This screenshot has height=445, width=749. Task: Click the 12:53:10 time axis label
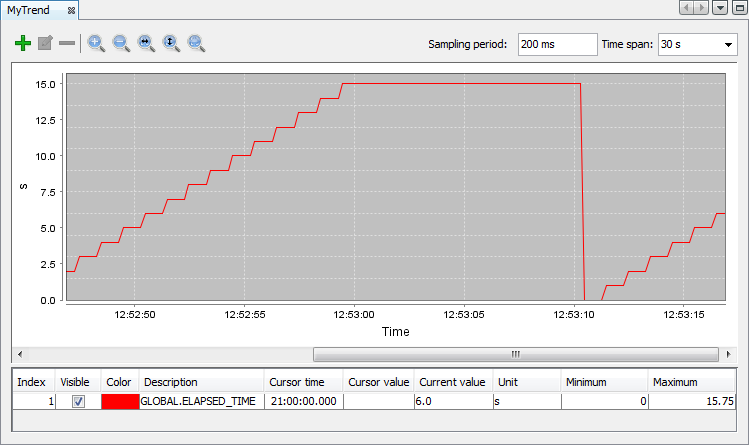click(x=574, y=315)
